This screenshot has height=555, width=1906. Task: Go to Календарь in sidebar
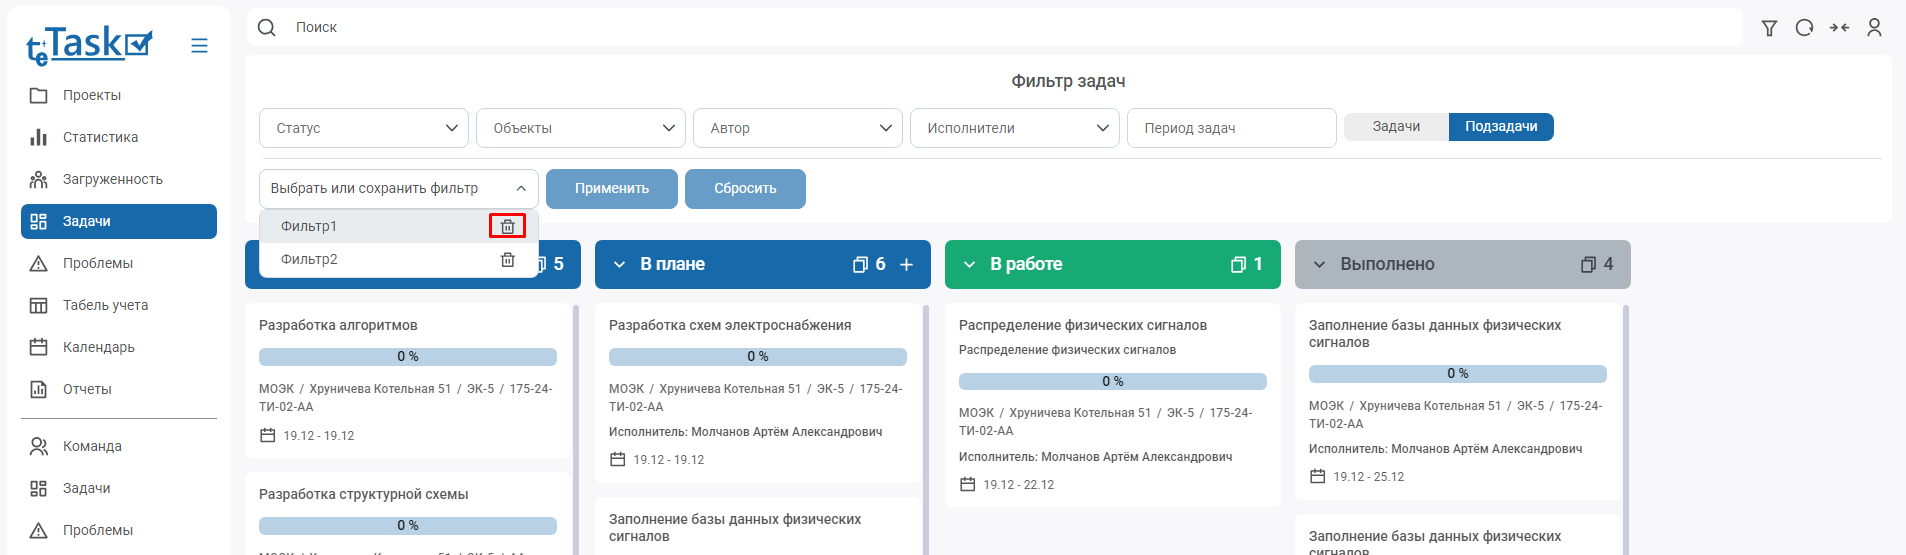point(98,347)
